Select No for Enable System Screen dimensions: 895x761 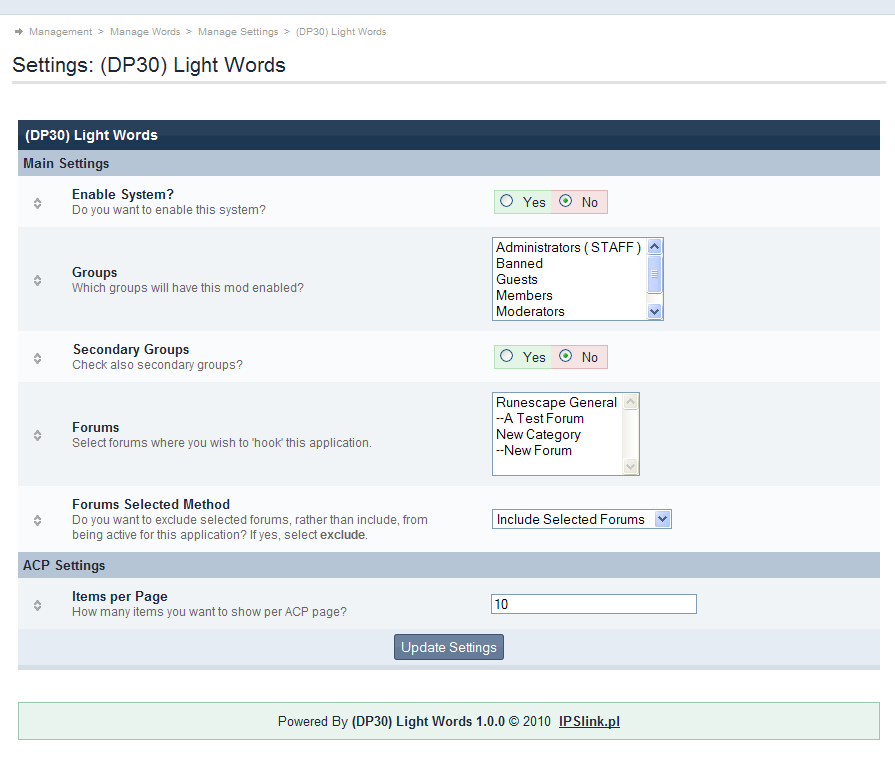566,201
